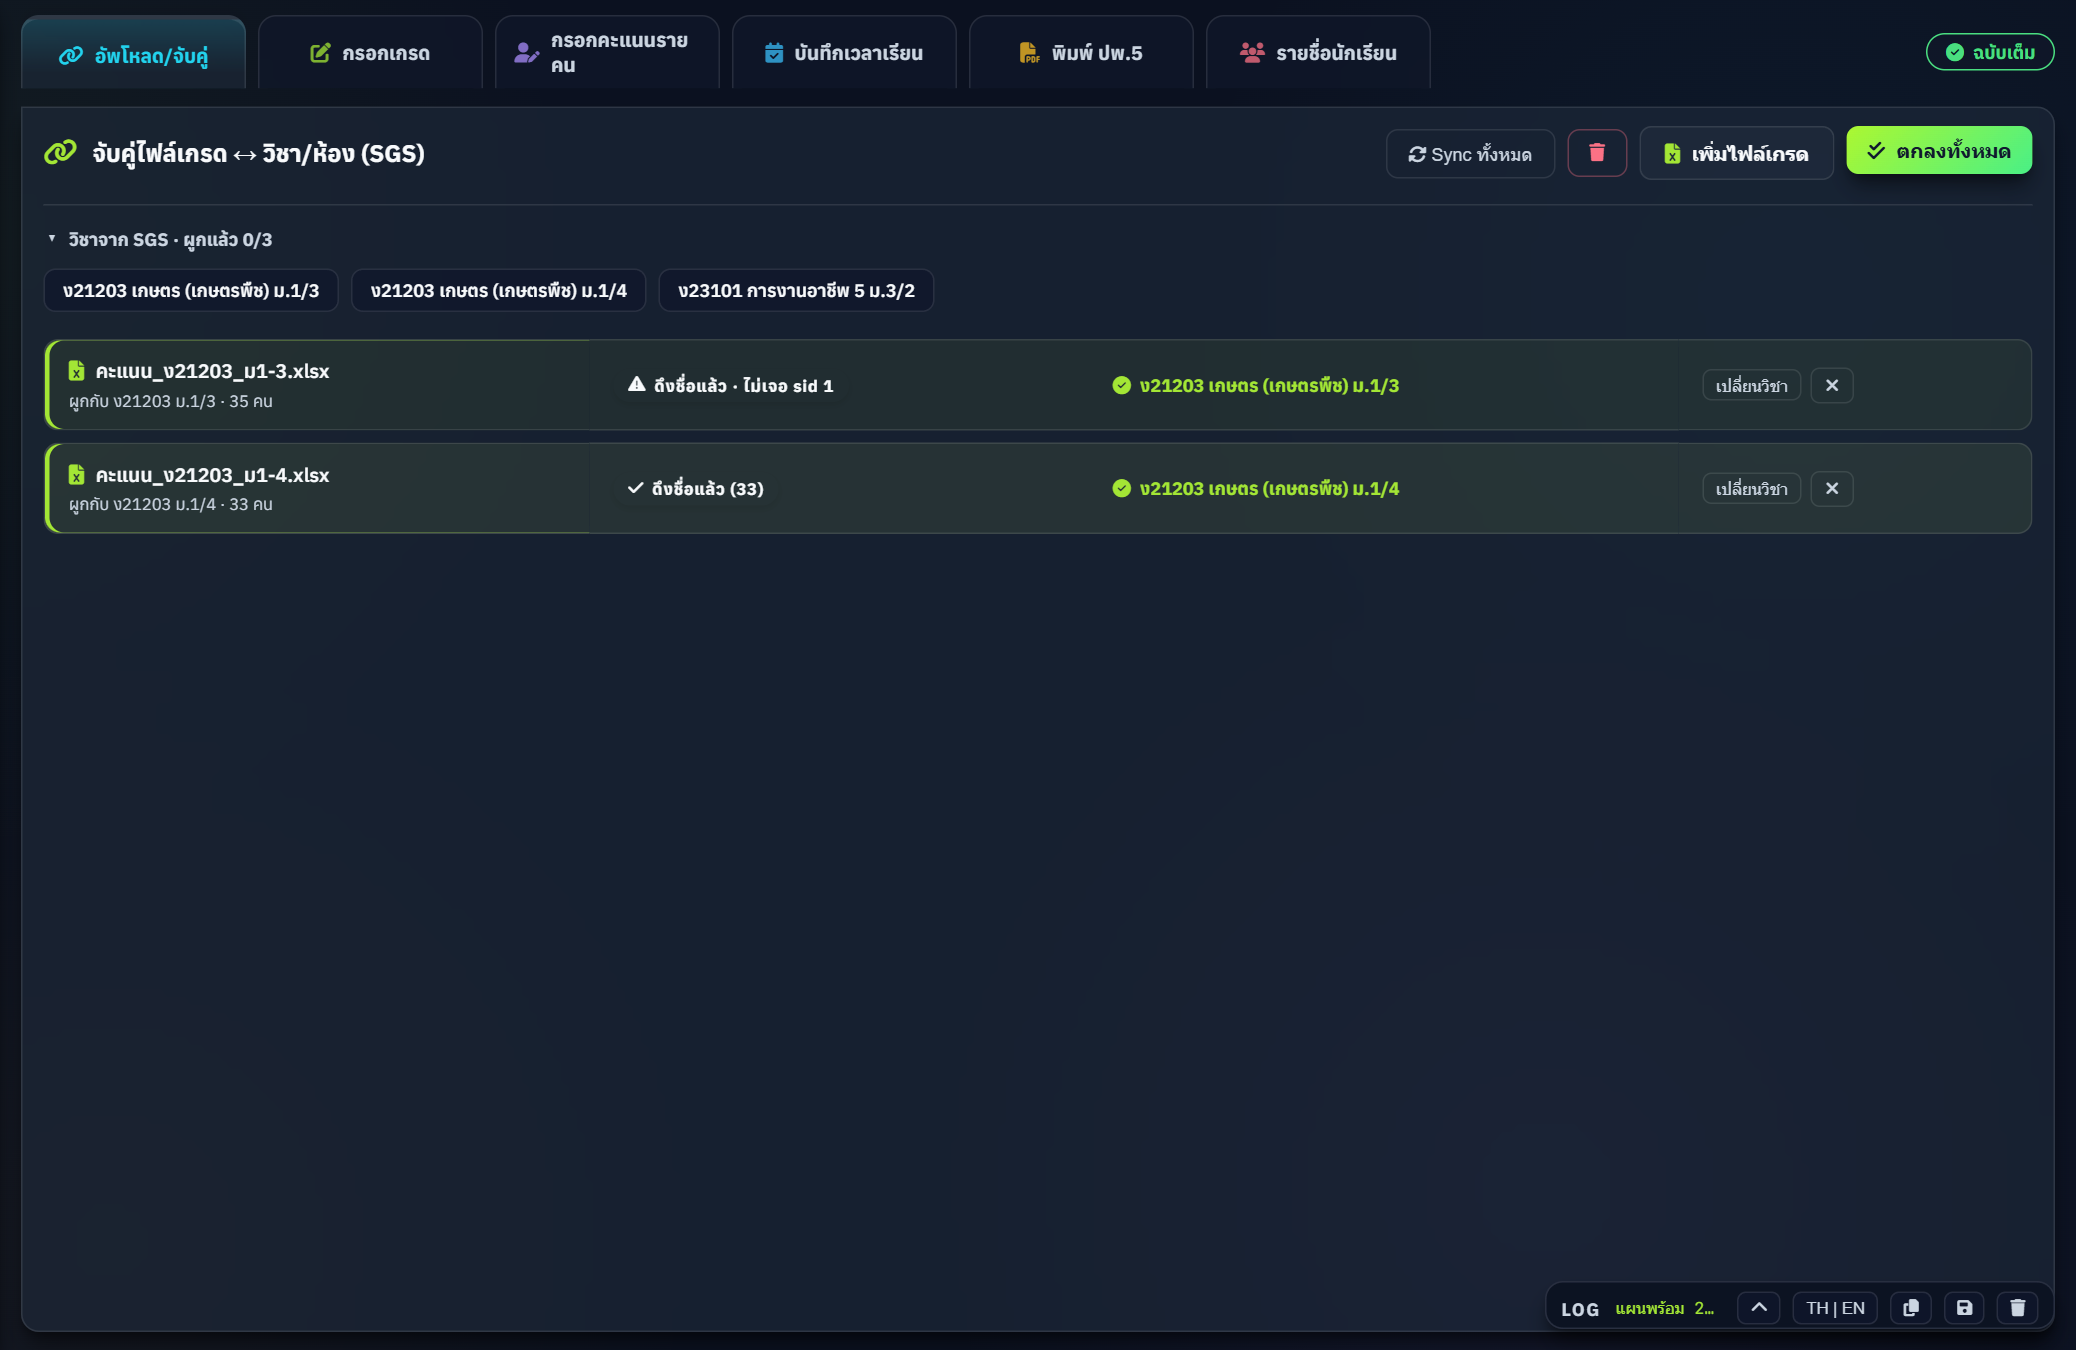Screen dimensions: 2076x1350
Task: Save the log with disk icon
Action: pos(1964,1308)
